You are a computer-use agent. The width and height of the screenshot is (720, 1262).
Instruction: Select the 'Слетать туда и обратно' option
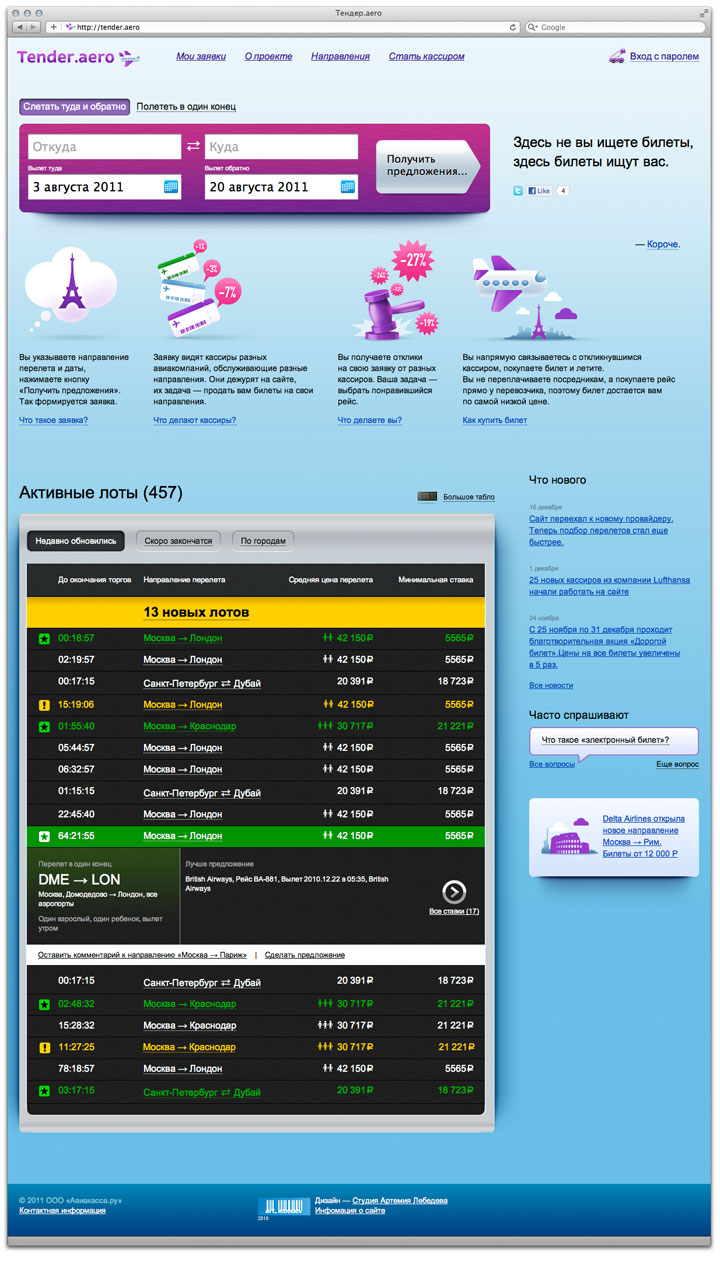coord(74,106)
